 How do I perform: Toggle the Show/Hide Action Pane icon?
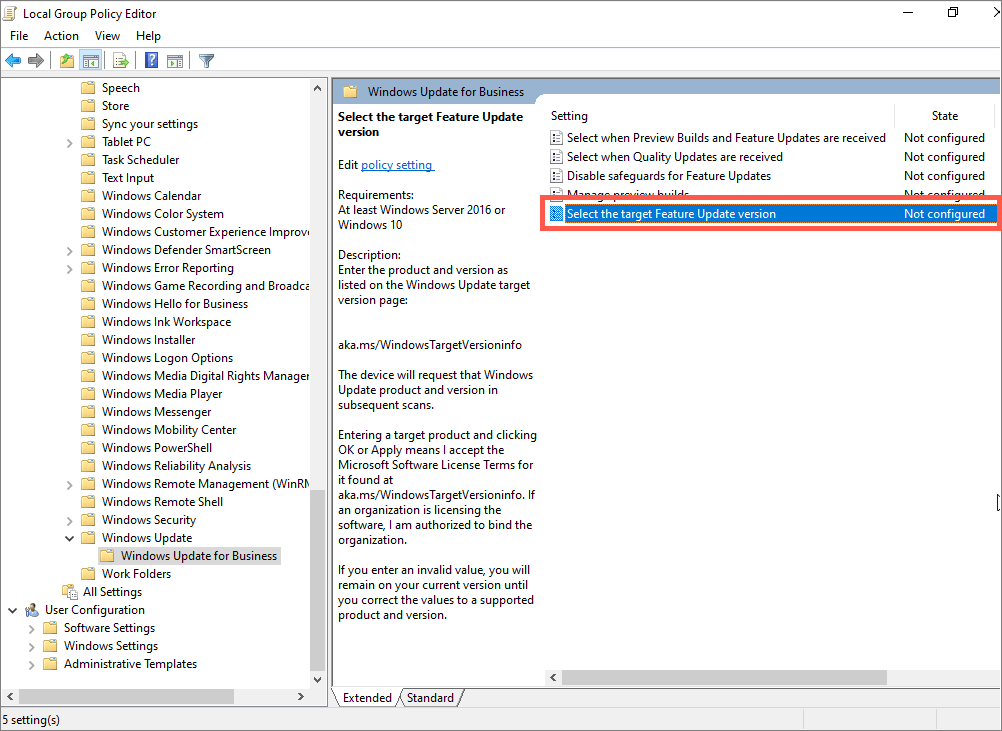(175, 61)
